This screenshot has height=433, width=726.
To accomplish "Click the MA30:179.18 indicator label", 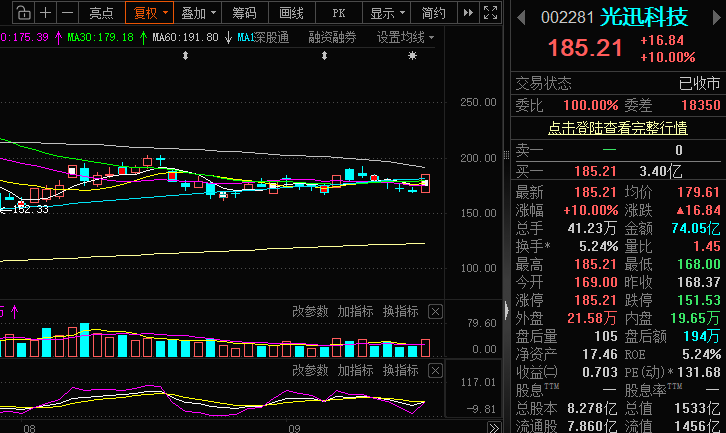I will pos(100,38).
